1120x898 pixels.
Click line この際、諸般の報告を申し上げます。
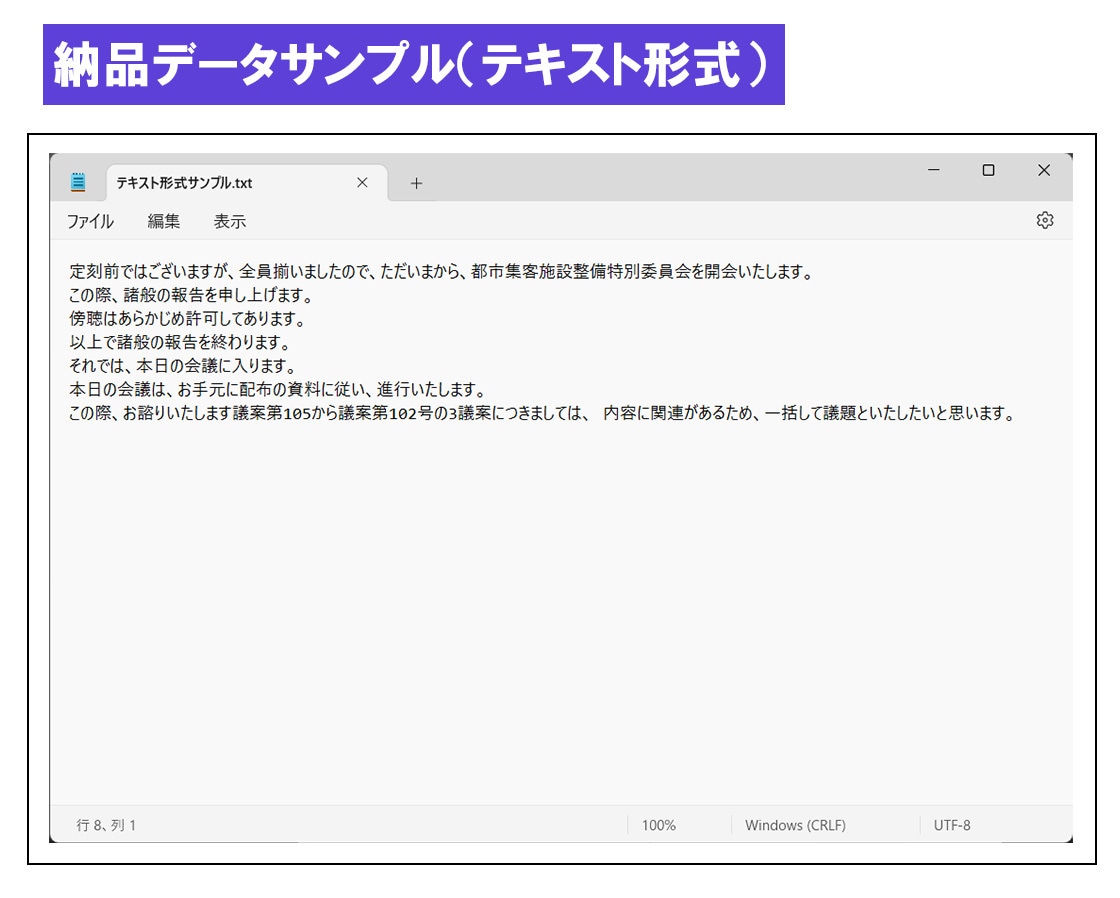pyautogui.click(x=191, y=295)
